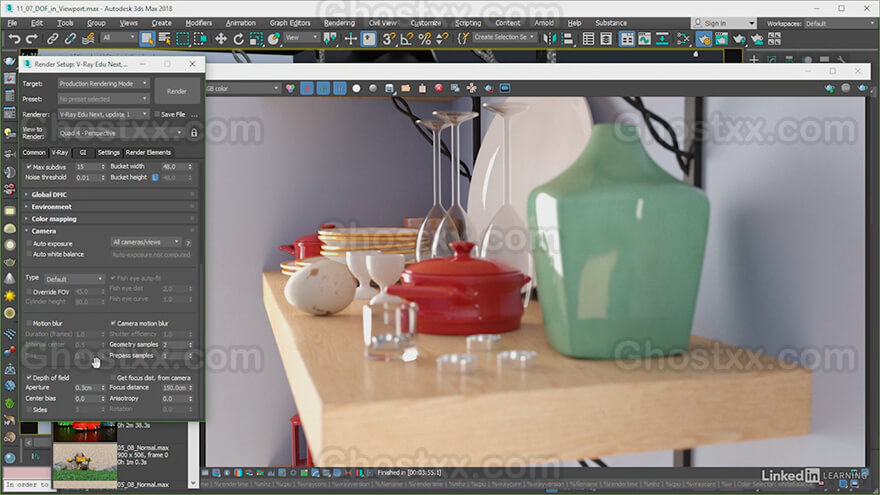The image size is (880, 495).
Task: Select the Select and Link tool
Action: tap(52, 39)
